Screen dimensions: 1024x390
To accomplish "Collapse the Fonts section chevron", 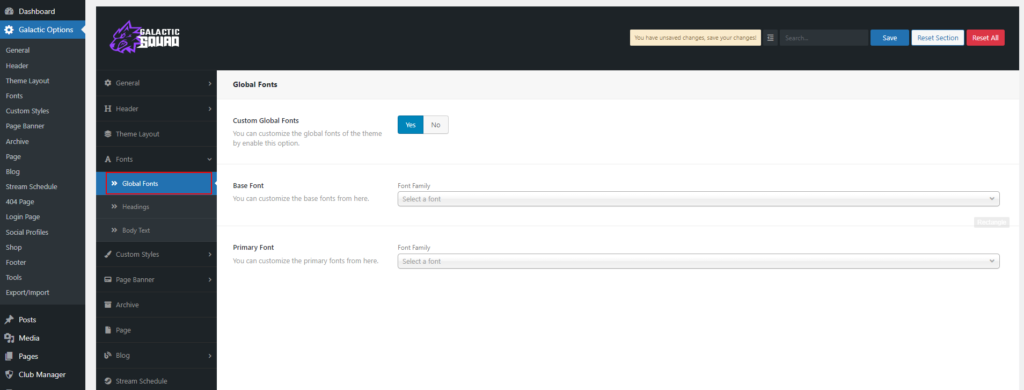I will tap(209, 159).
